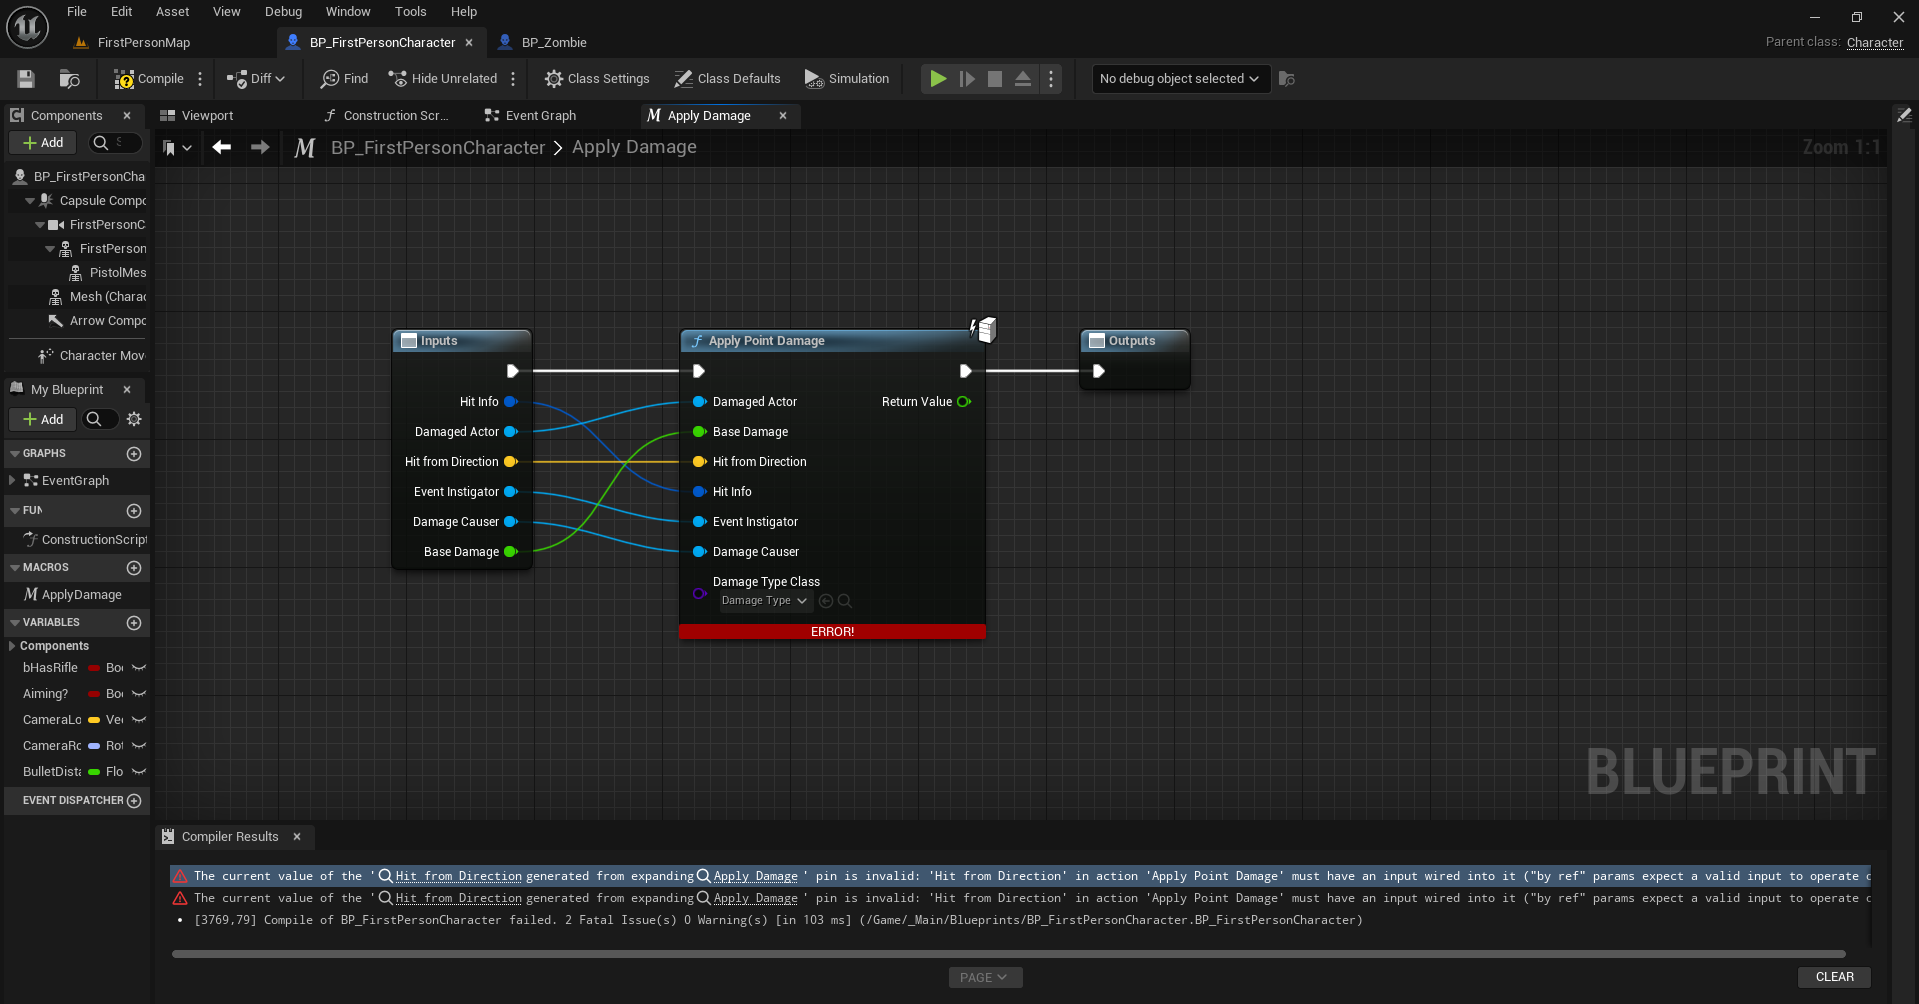The width and height of the screenshot is (1919, 1004).
Task: Click the pencil icon at right edge
Action: point(1904,116)
